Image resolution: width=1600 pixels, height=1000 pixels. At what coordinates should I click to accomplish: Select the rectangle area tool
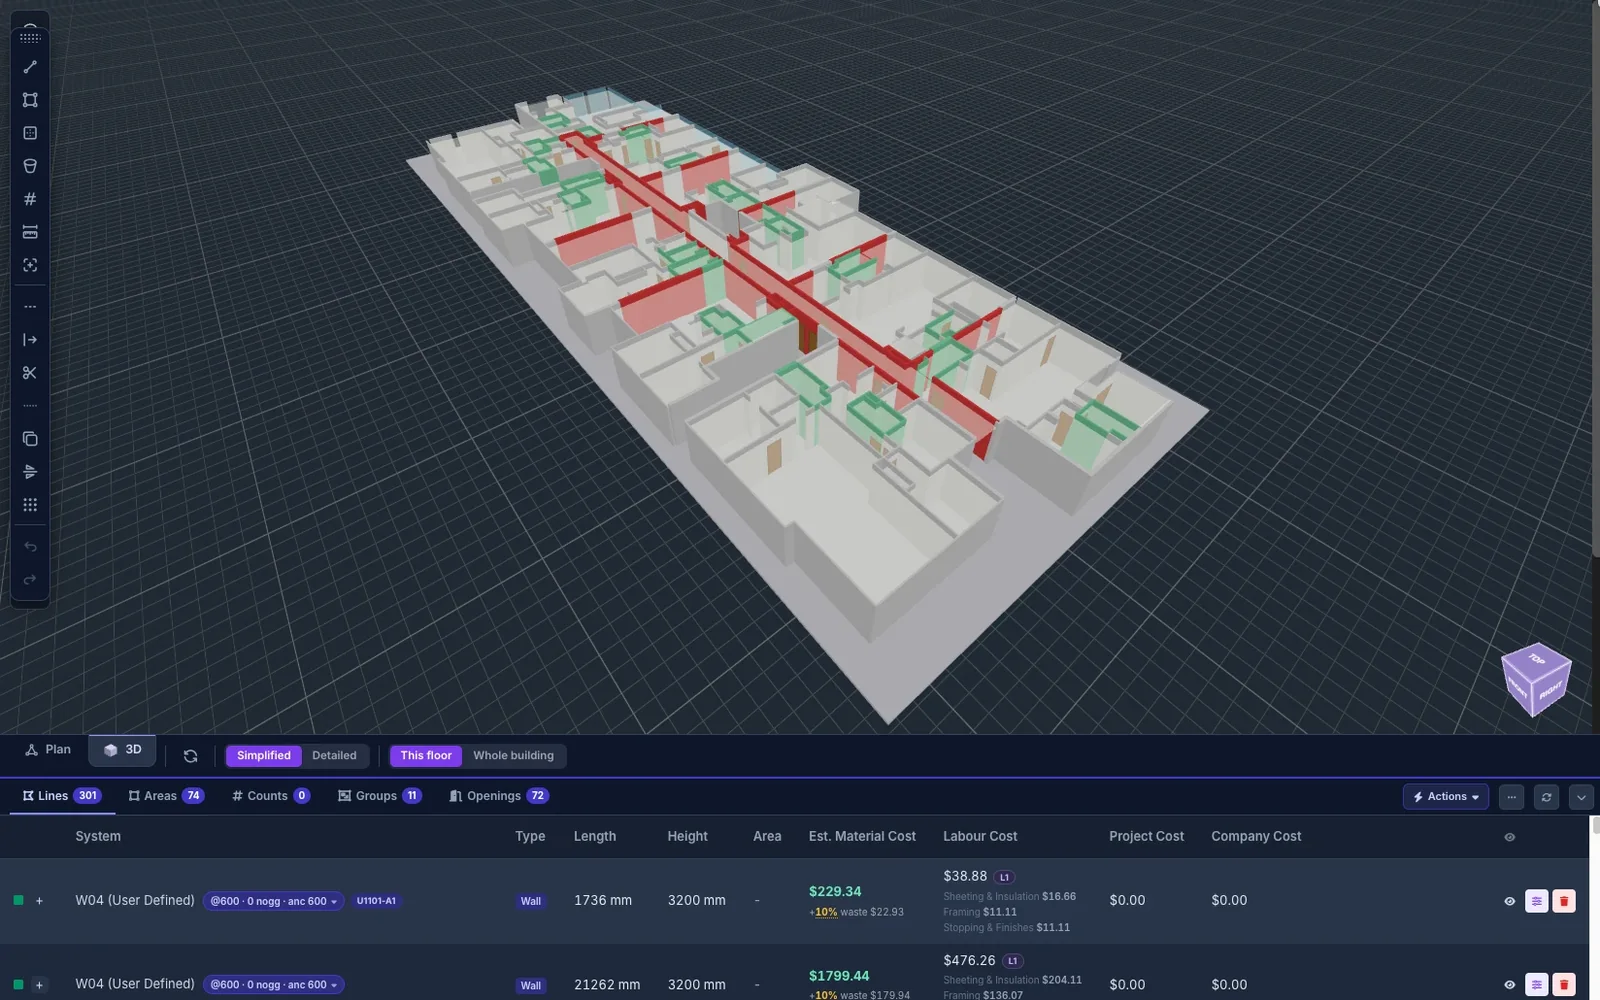tap(30, 100)
